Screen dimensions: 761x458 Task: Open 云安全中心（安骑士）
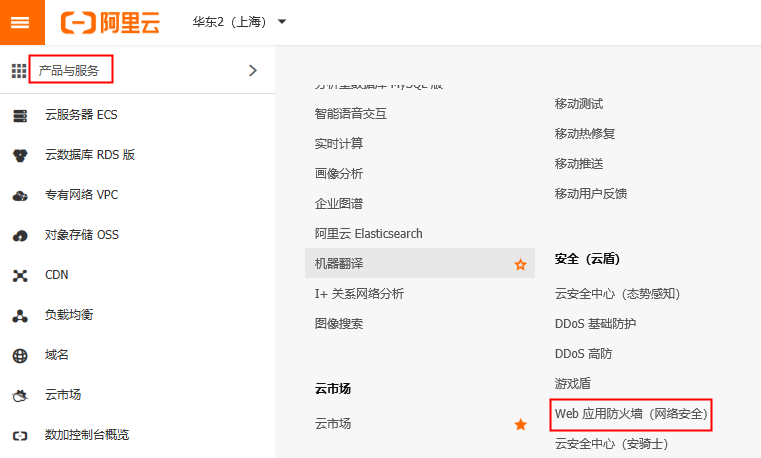coord(612,443)
